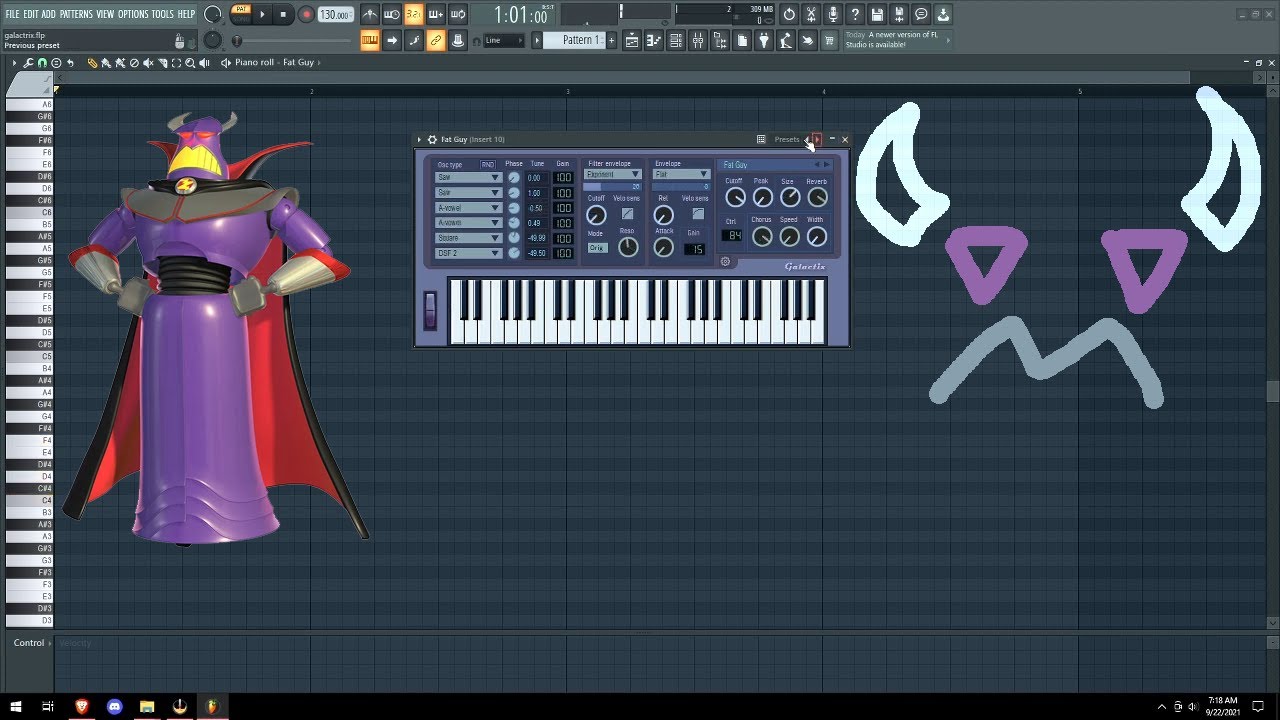The width and height of the screenshot is (1280, 720).
Task: Click the help question mark icon
Action: click(855, 15)
